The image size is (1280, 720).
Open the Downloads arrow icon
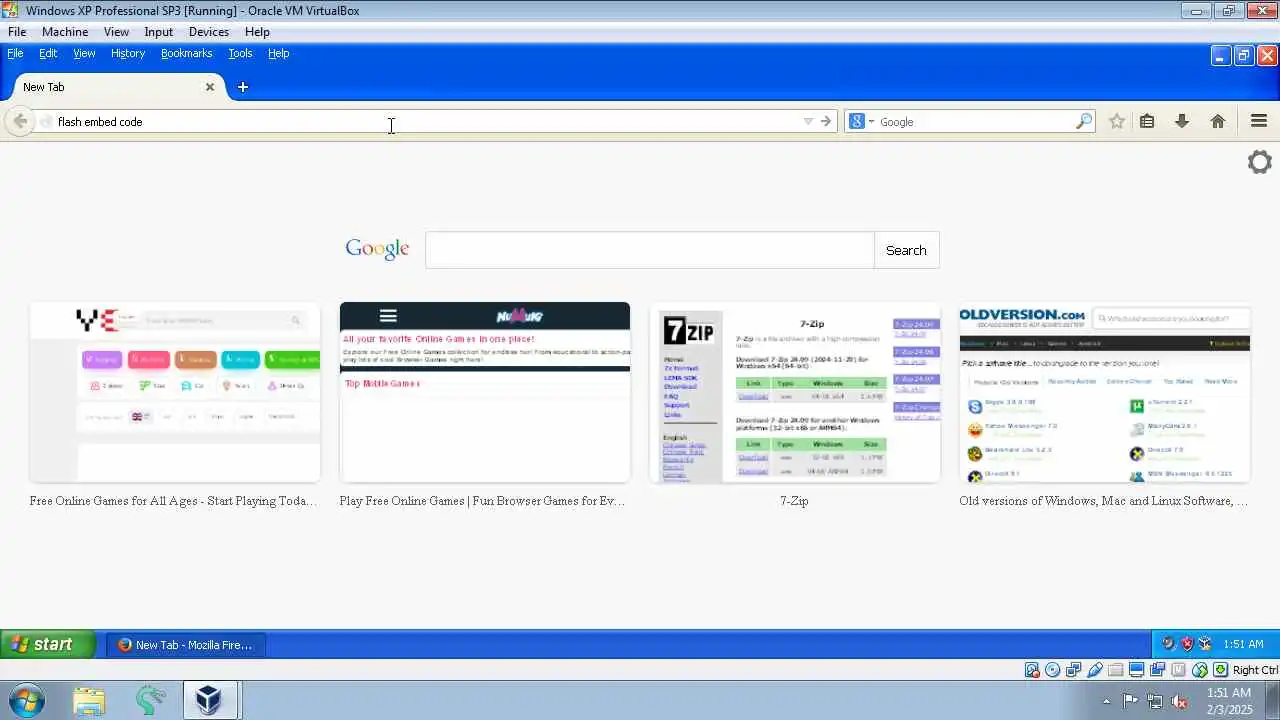[x=1182, y=121]
